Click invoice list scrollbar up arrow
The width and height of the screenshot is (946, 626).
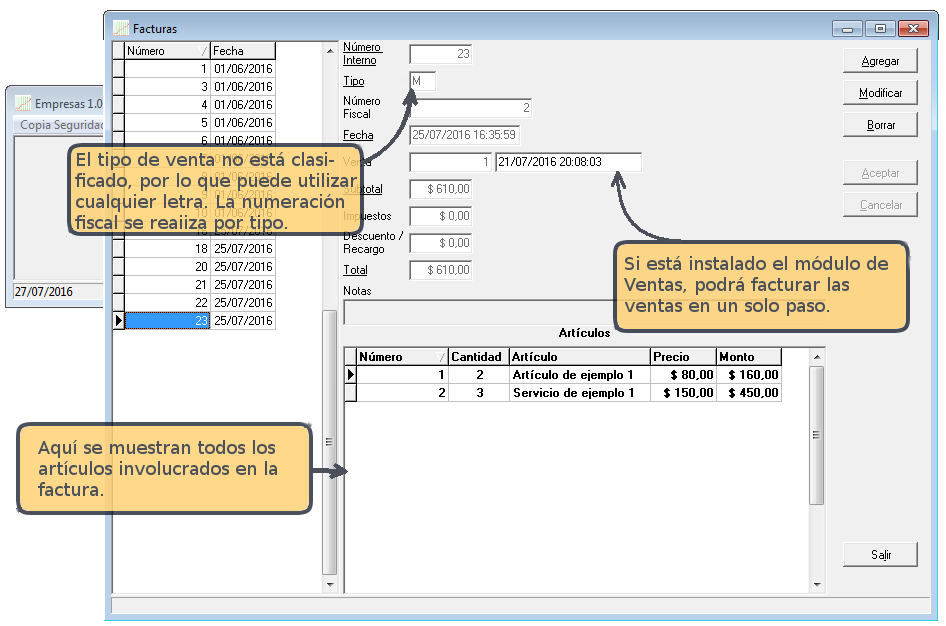pyautogui.click(x=329, y=51)
